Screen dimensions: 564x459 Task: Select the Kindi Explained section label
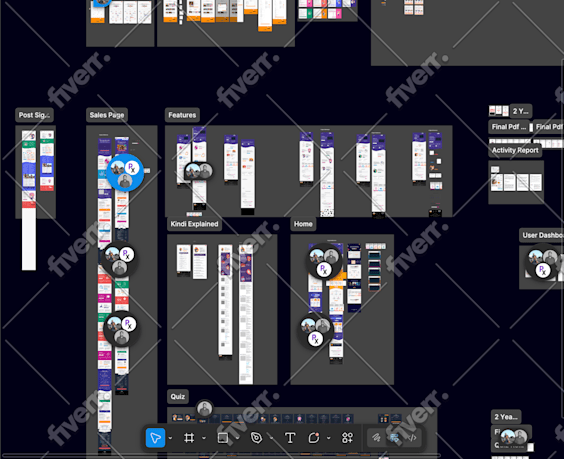pyautogui.click(x=195, y=224)
